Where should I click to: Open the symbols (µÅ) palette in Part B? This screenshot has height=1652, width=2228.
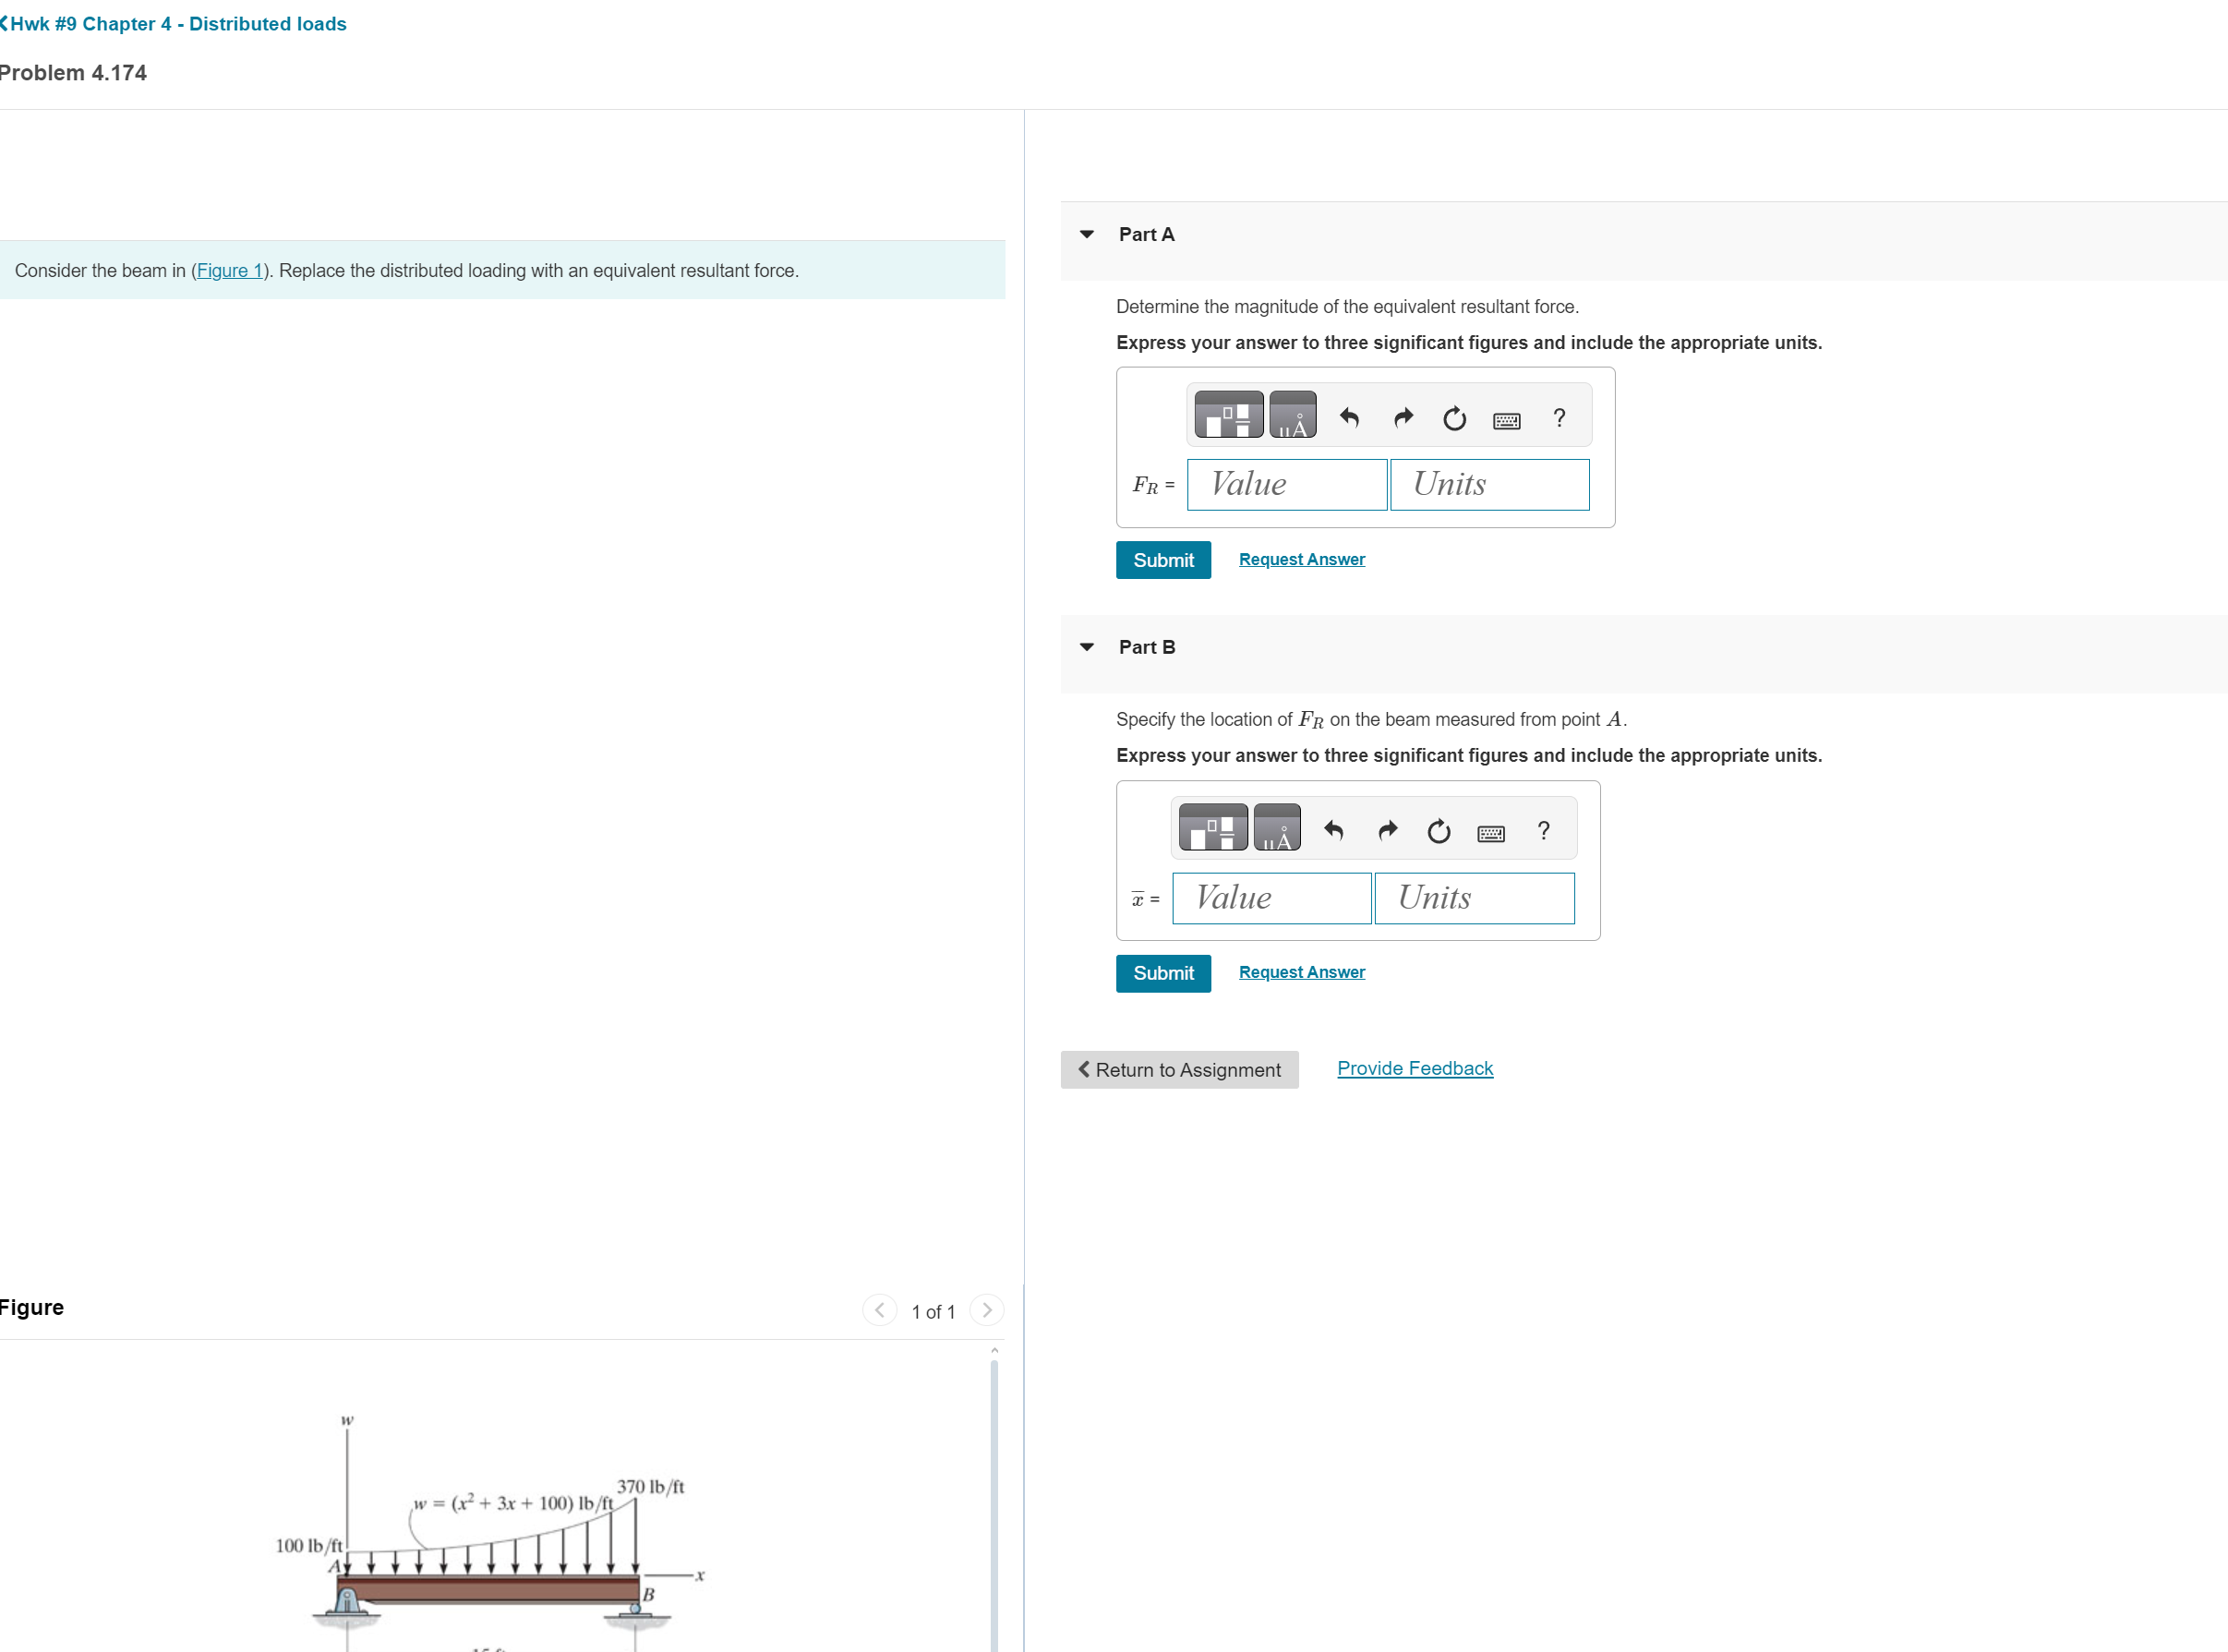coord(1277,828)
